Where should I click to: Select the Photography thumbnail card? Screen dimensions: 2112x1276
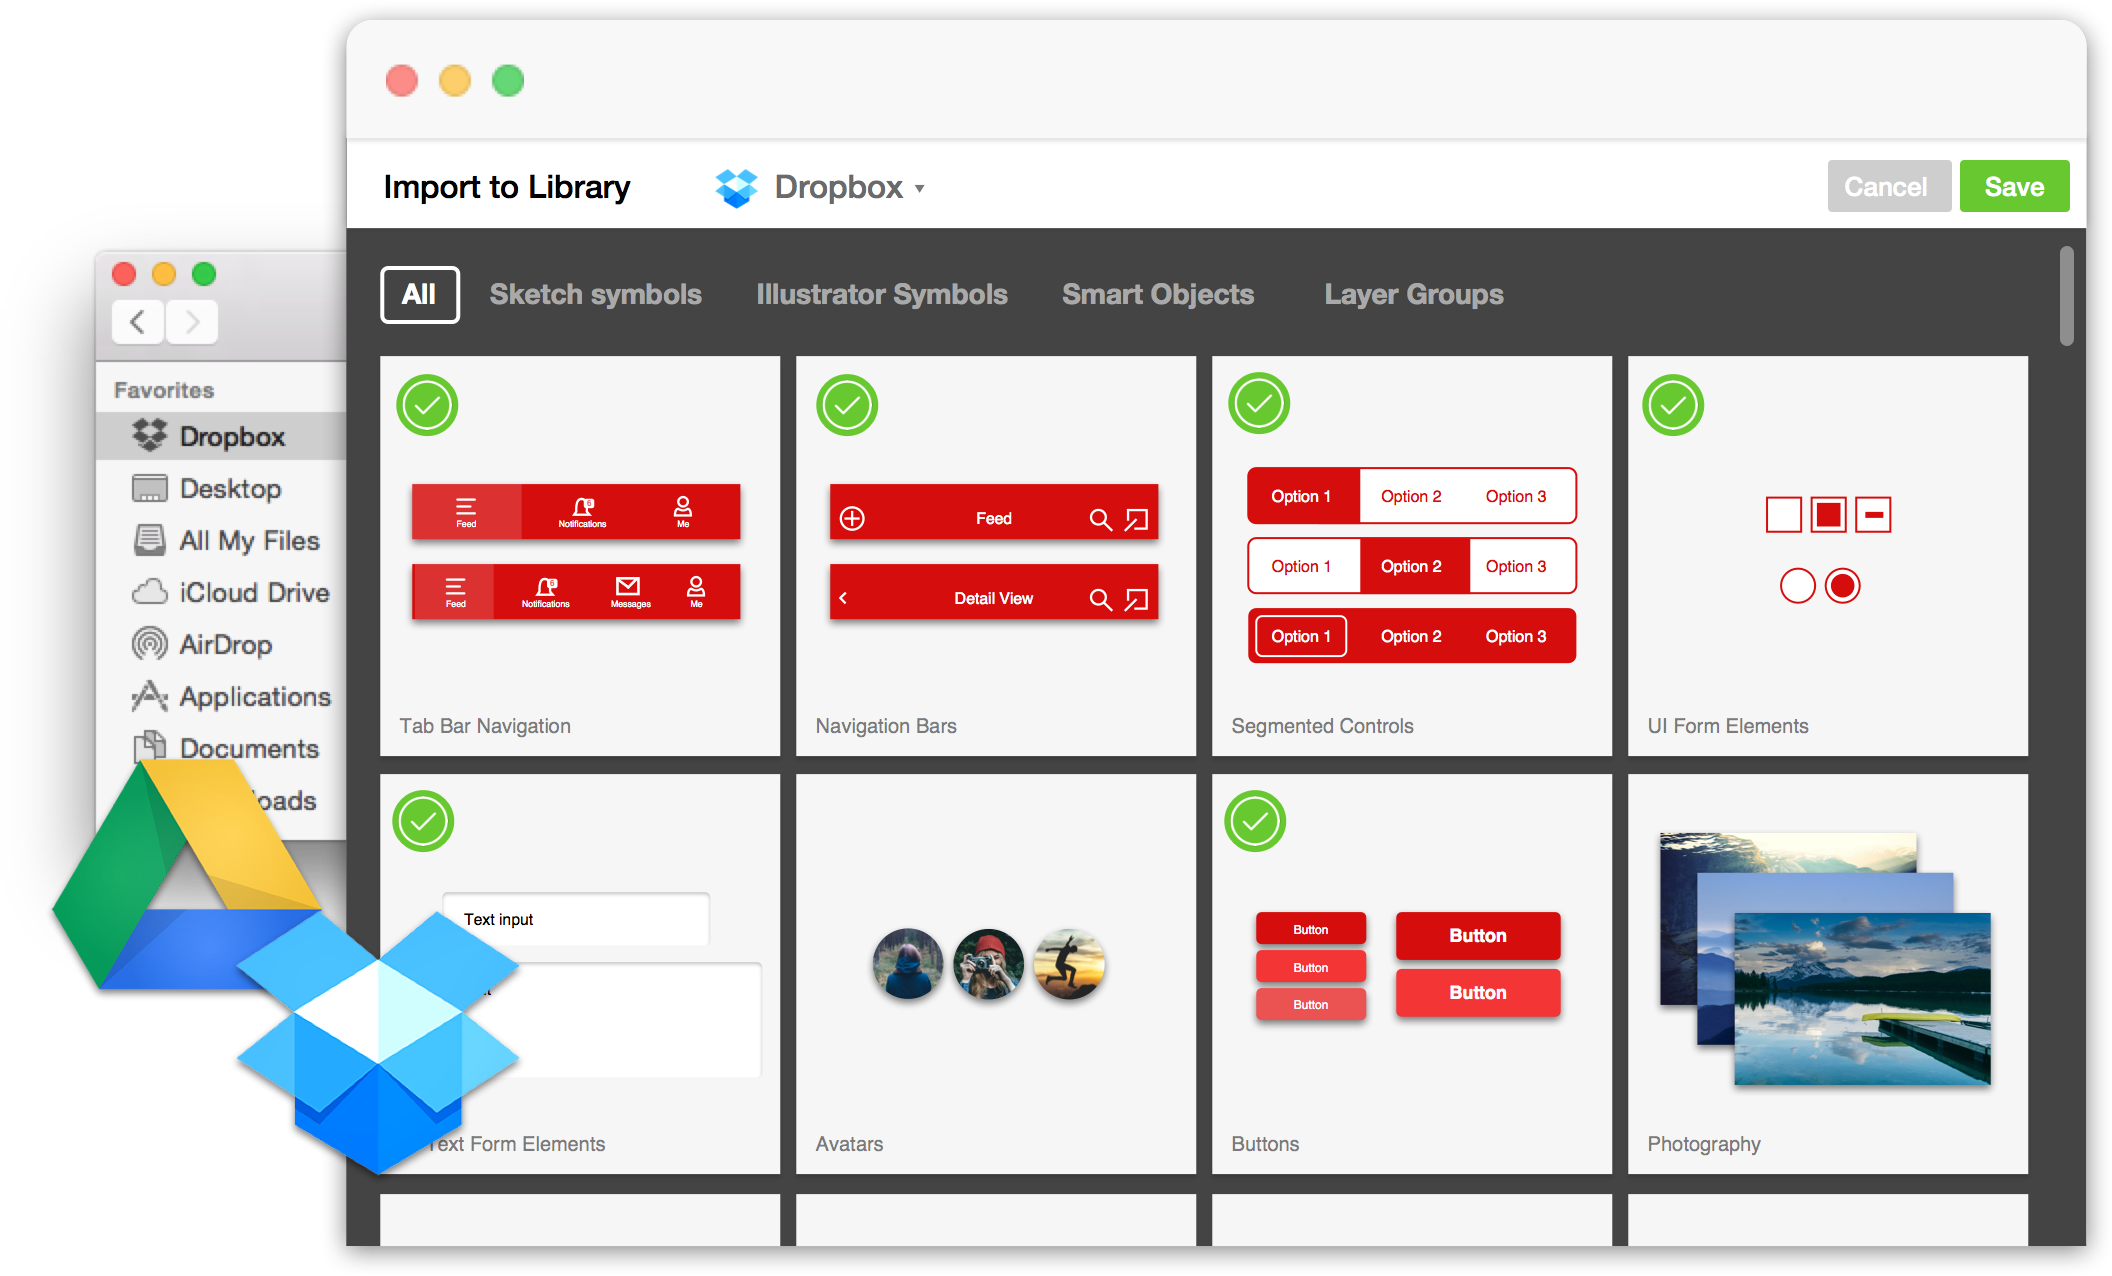(1826, 973)
